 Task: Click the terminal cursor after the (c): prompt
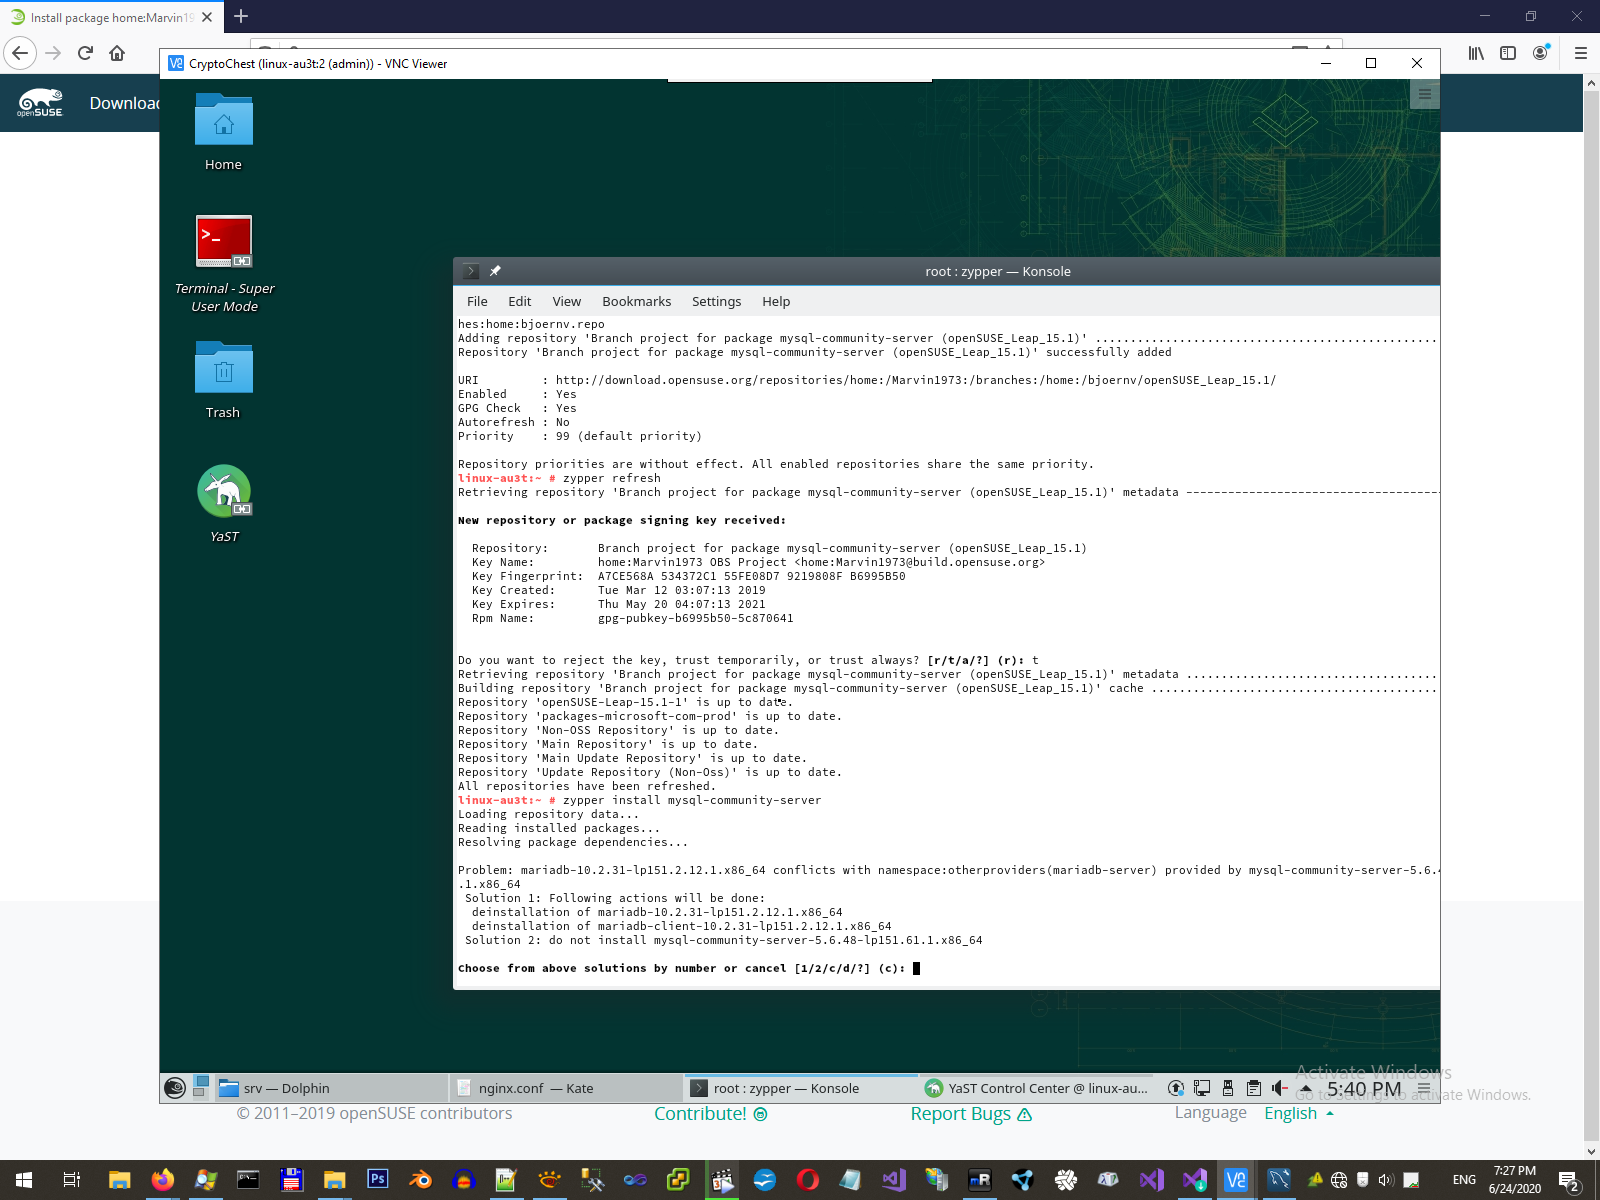(917, 968)
